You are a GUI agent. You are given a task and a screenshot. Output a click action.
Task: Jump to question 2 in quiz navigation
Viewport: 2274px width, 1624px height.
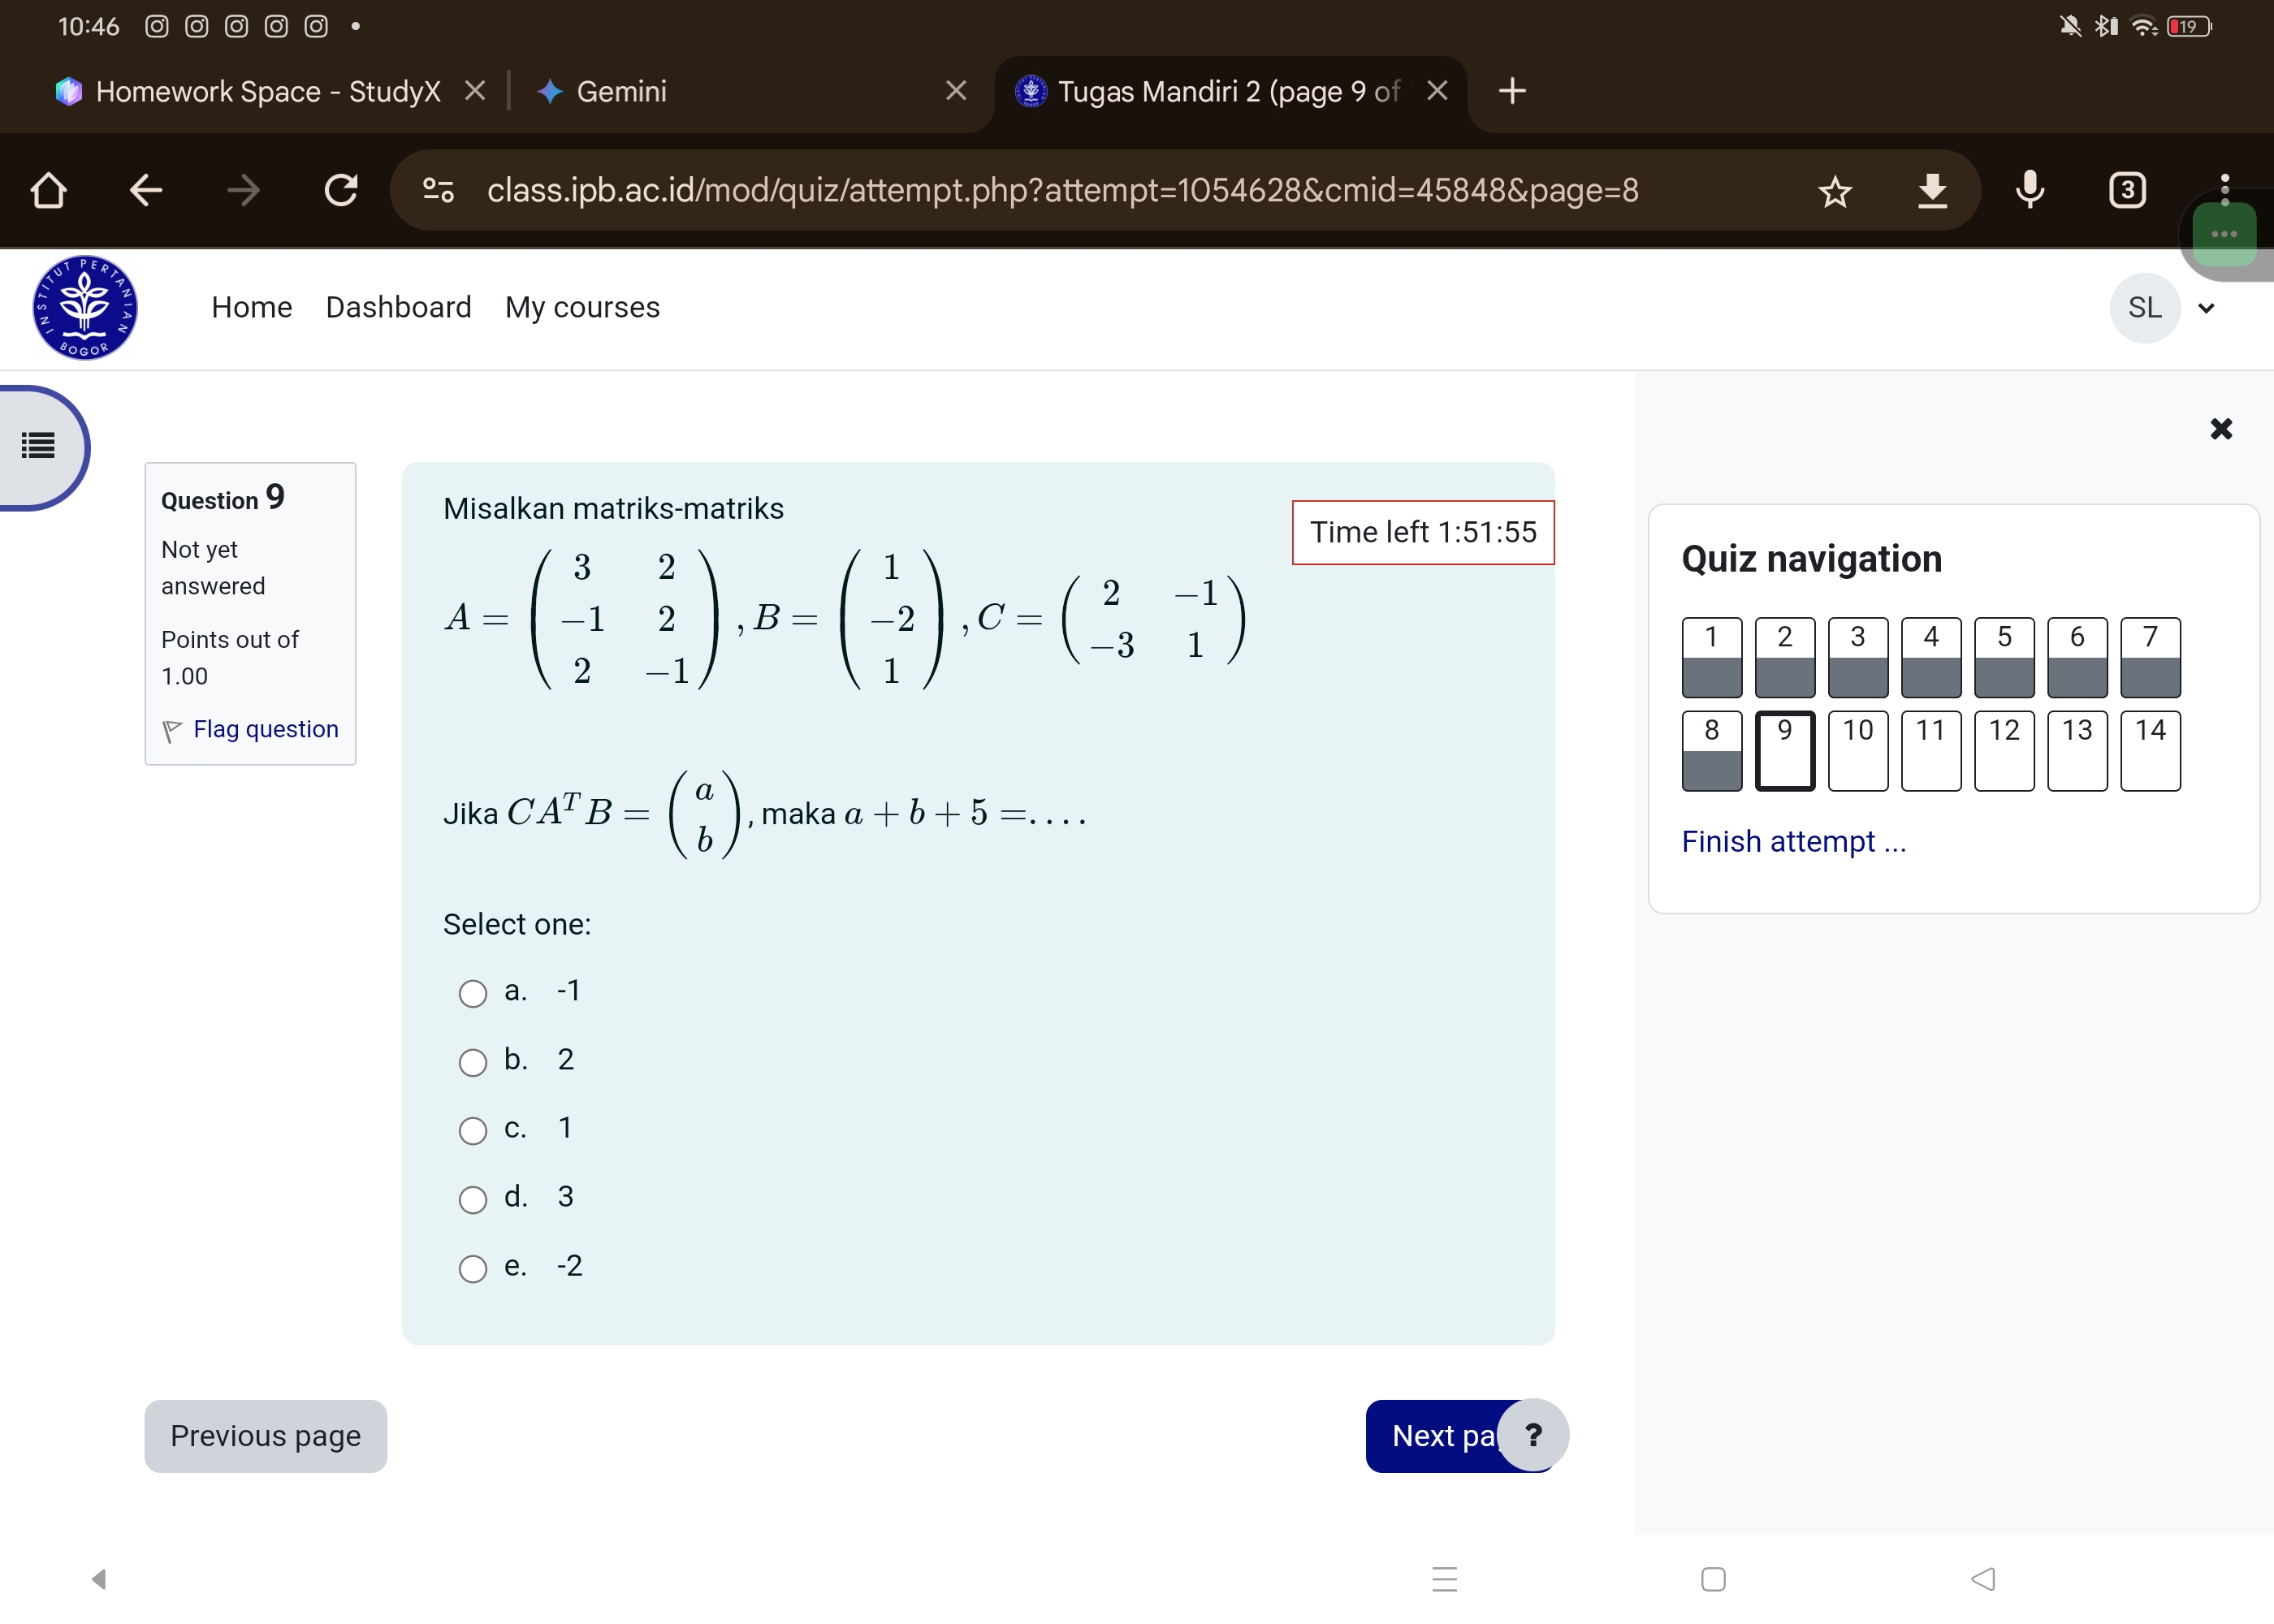tap(1784, 657)
